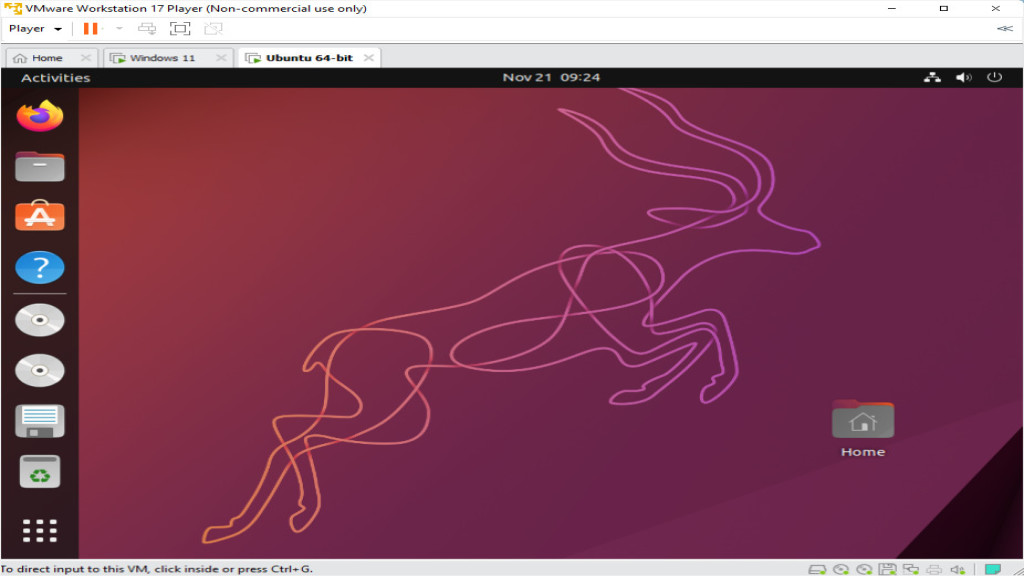The image size is (1024, 576).
Task: Click the teal notification square in the status bar
Action: tap(993, 567)
